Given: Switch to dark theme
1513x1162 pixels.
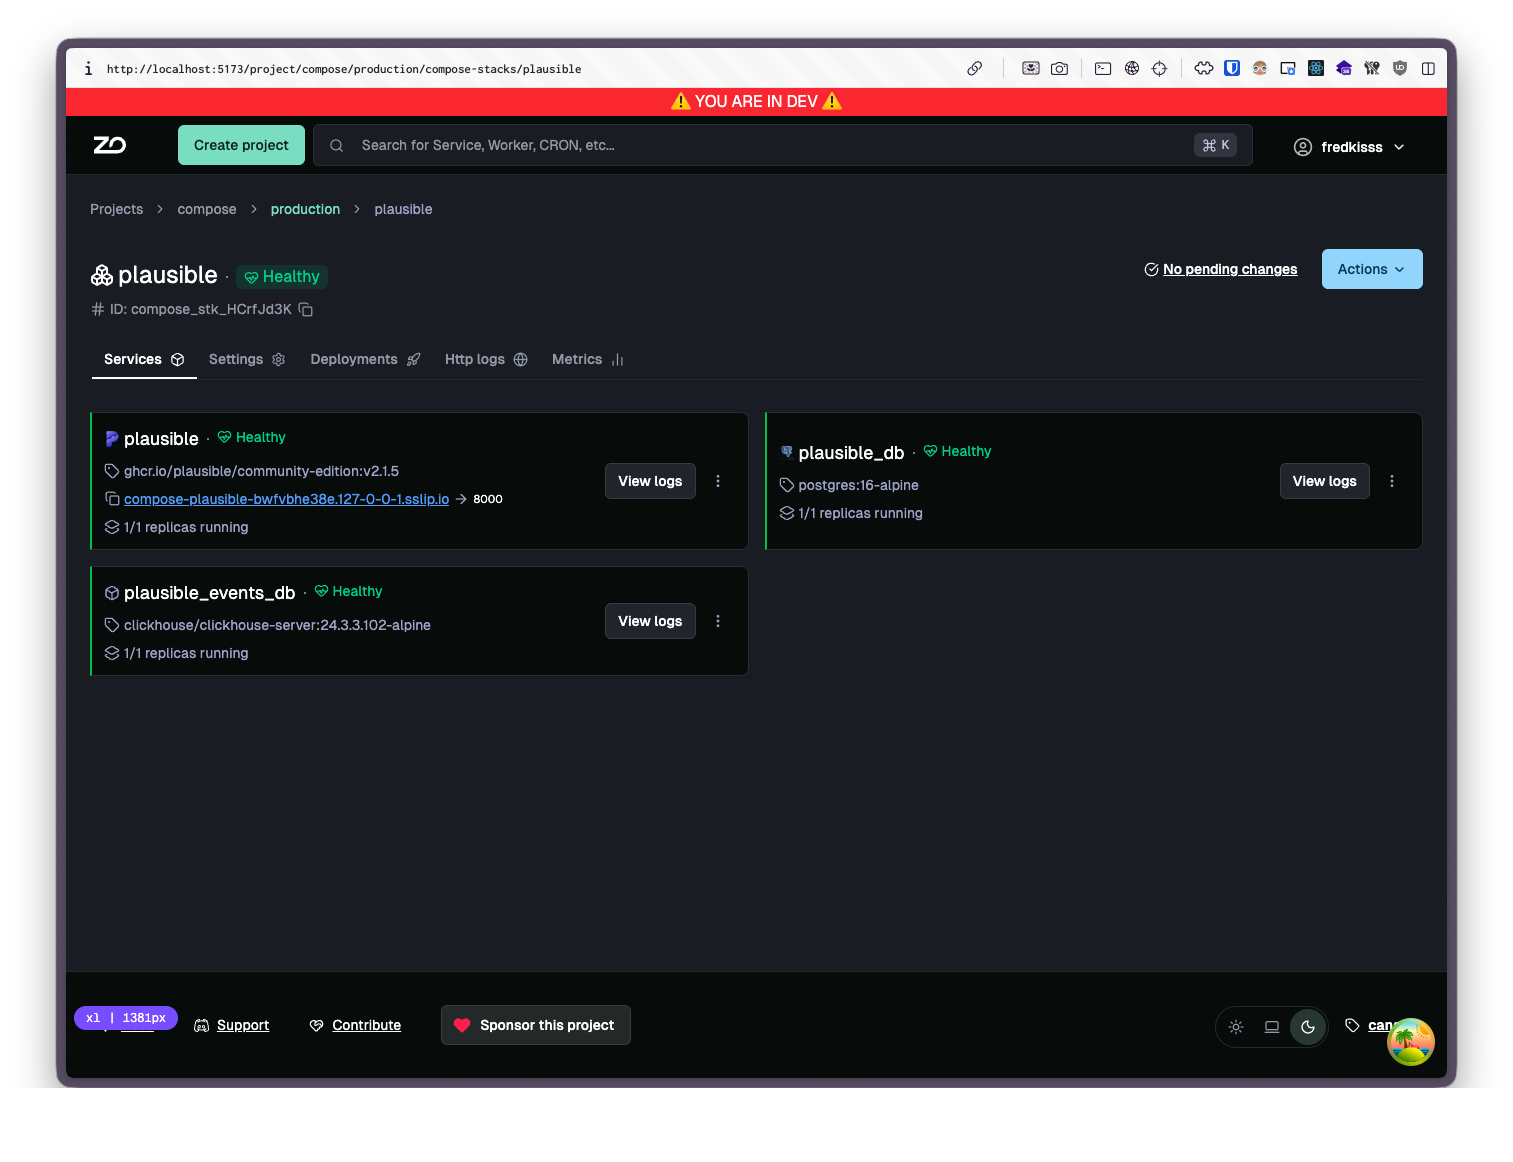Looking at the screenshot, I should coord(1308,1027).
